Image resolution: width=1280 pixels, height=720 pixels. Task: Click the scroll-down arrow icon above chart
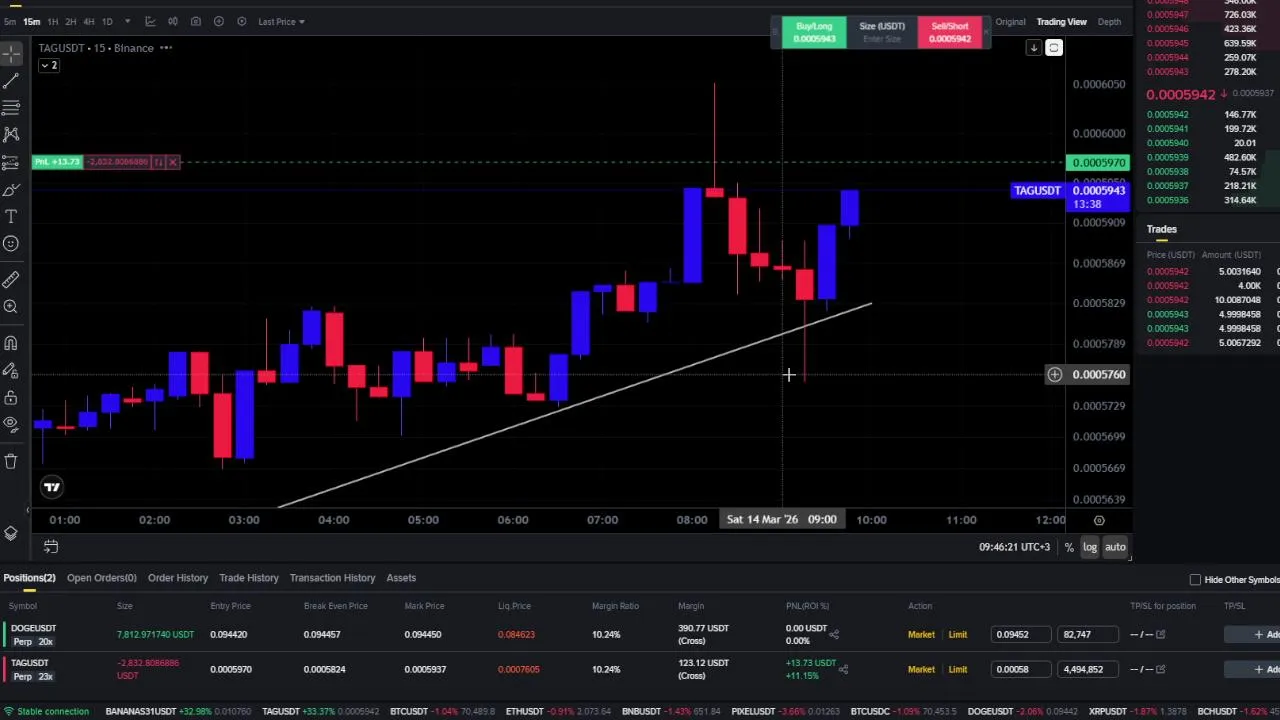pyautogui.click(x=1034, y=48)
